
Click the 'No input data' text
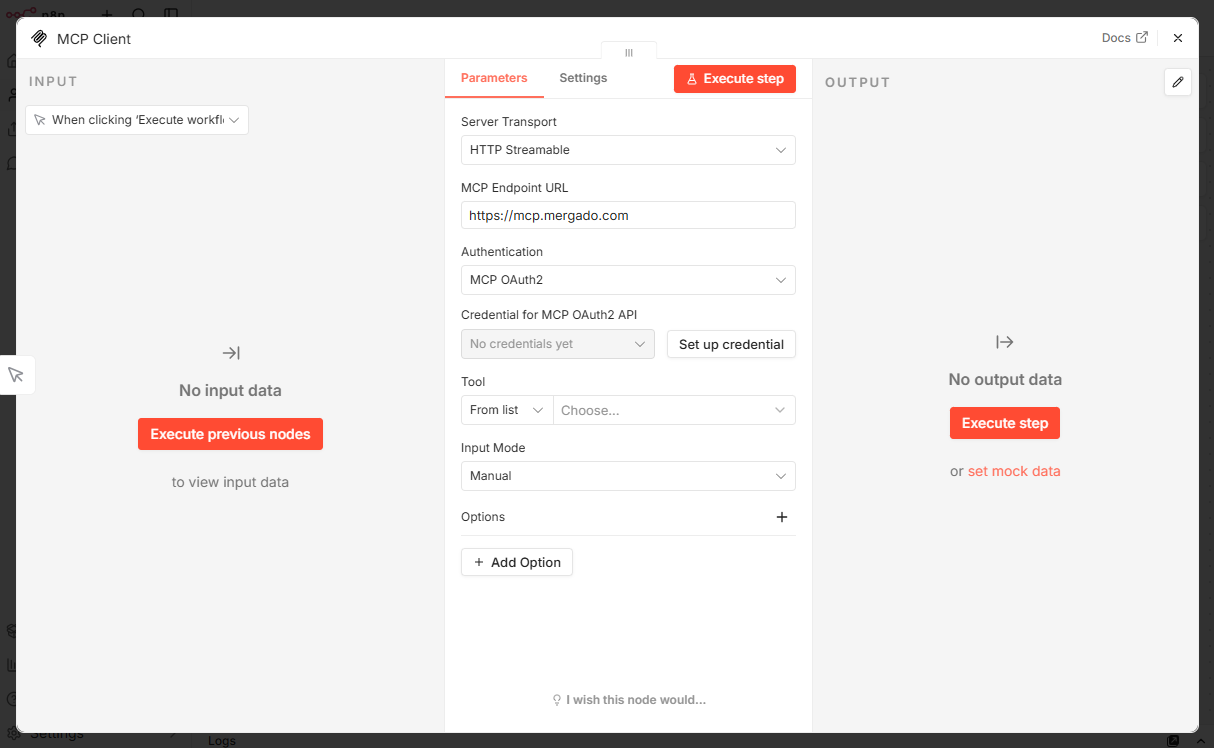pyautogui.click(x=230, y=391)
